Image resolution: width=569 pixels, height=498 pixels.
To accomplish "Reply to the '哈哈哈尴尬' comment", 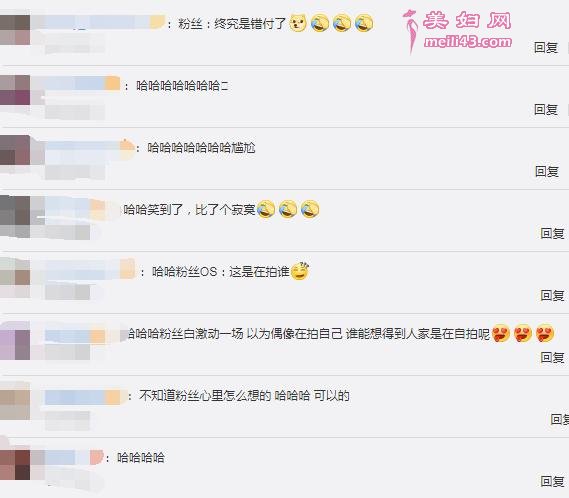I will point(547,171).
